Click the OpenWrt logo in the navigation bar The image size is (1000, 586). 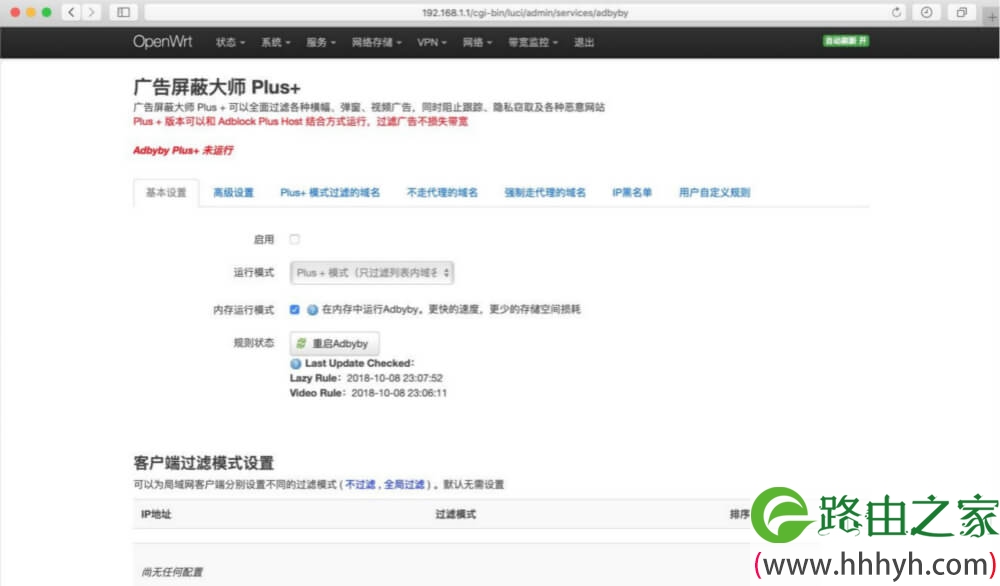162,42
